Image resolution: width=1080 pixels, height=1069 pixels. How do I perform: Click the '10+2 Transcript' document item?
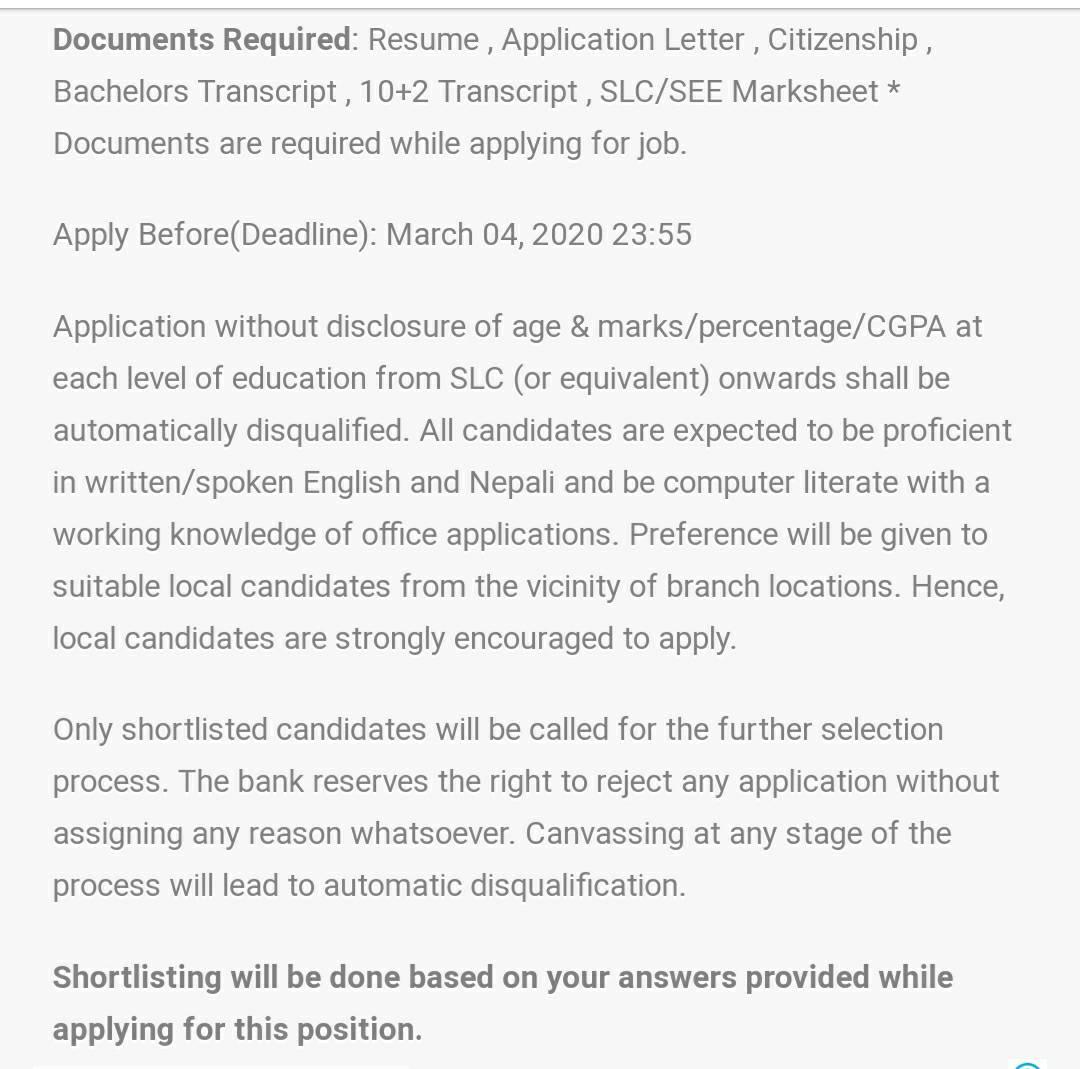tap(468, 92)
